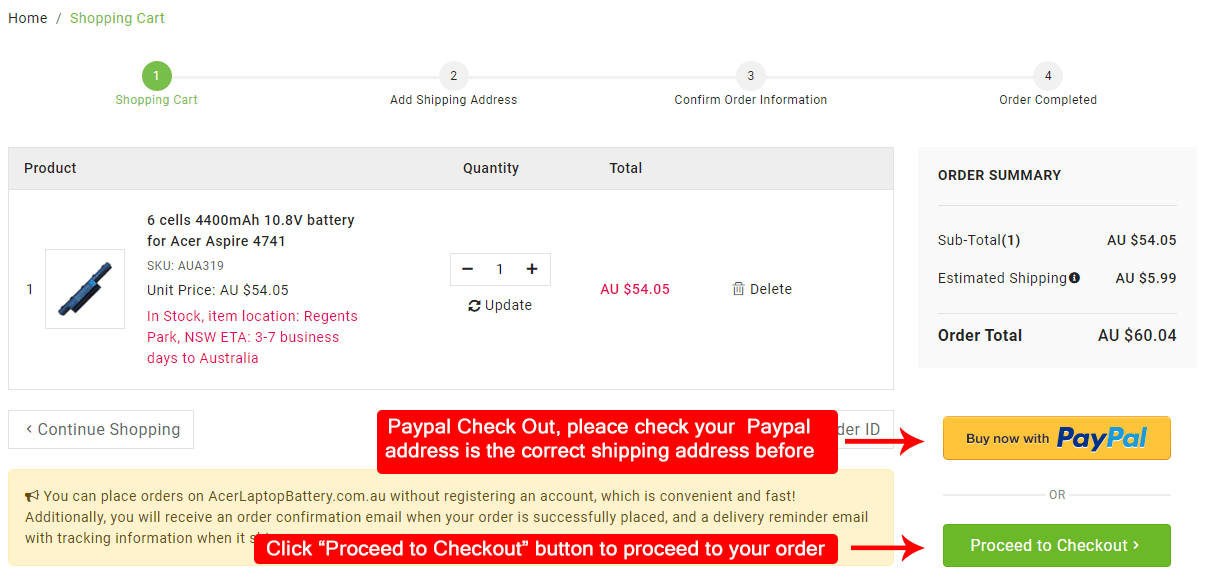Click the Shopping Cart breadcrumb
1208x587 pixels.
[x=117, y=18]
